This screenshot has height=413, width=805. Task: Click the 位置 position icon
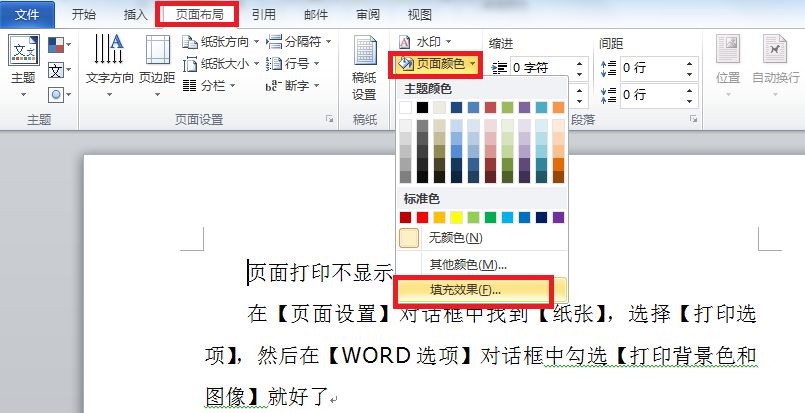(x=728, y=58)
